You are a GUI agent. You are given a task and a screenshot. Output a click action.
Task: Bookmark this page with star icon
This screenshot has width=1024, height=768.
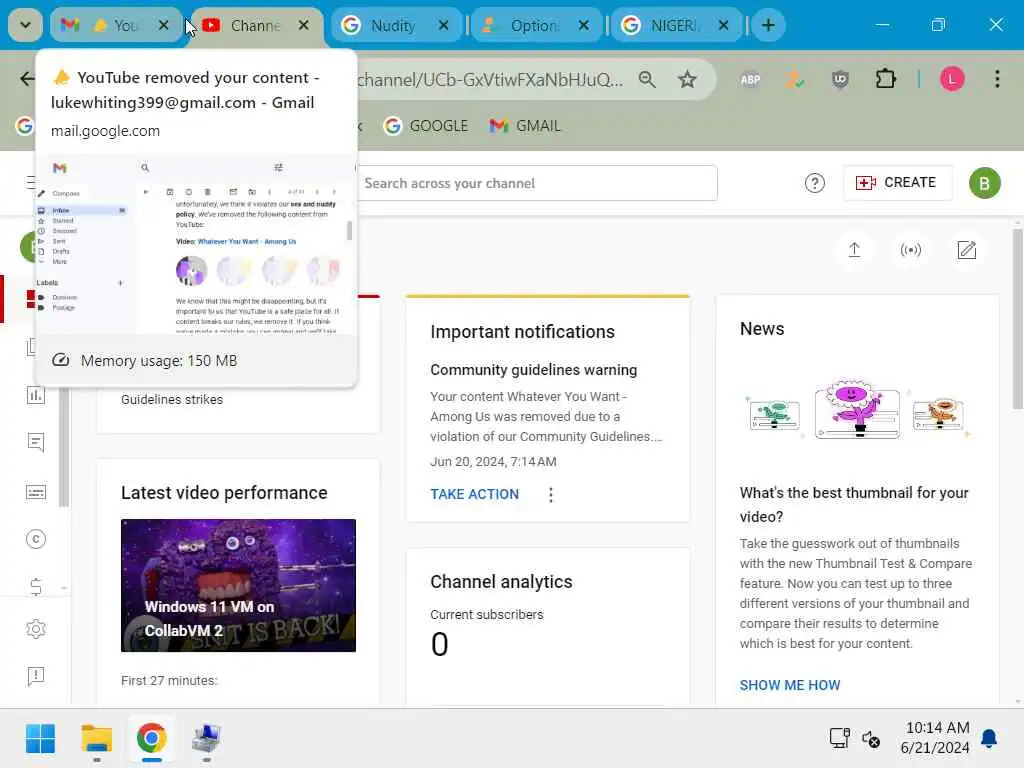coord(687,80)
